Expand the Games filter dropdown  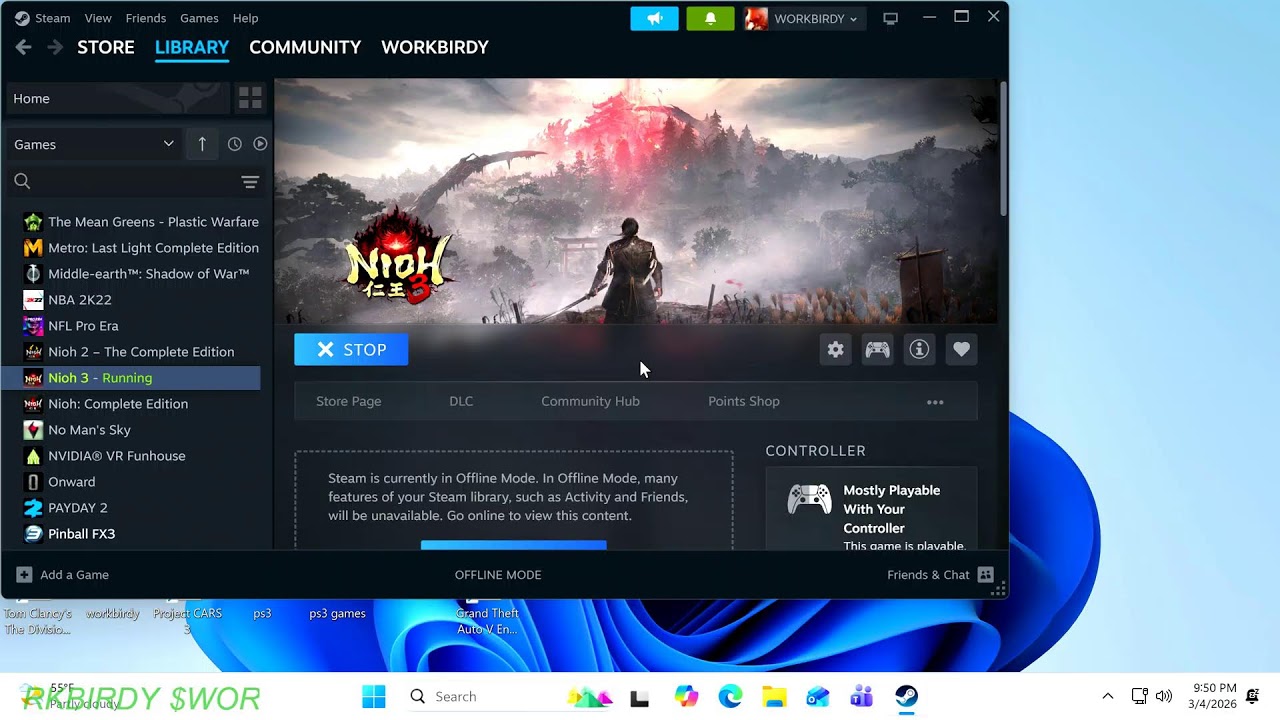click(95, 144)
